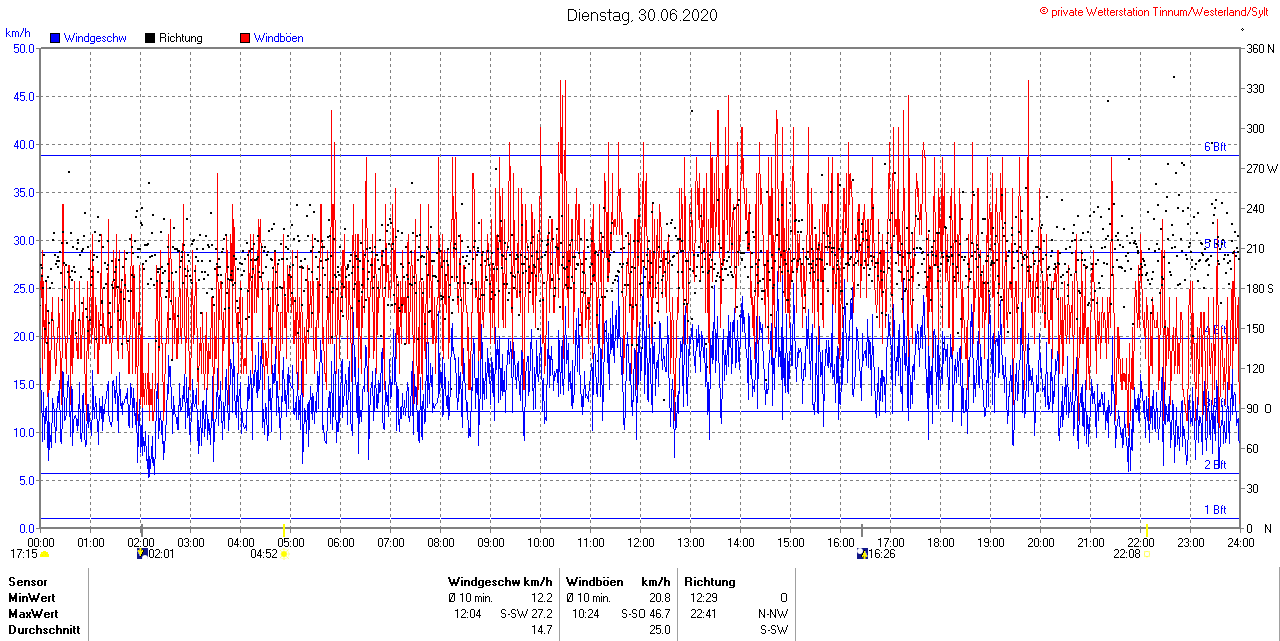
Task: Click the MinWert row label
Action: [32, 598]
